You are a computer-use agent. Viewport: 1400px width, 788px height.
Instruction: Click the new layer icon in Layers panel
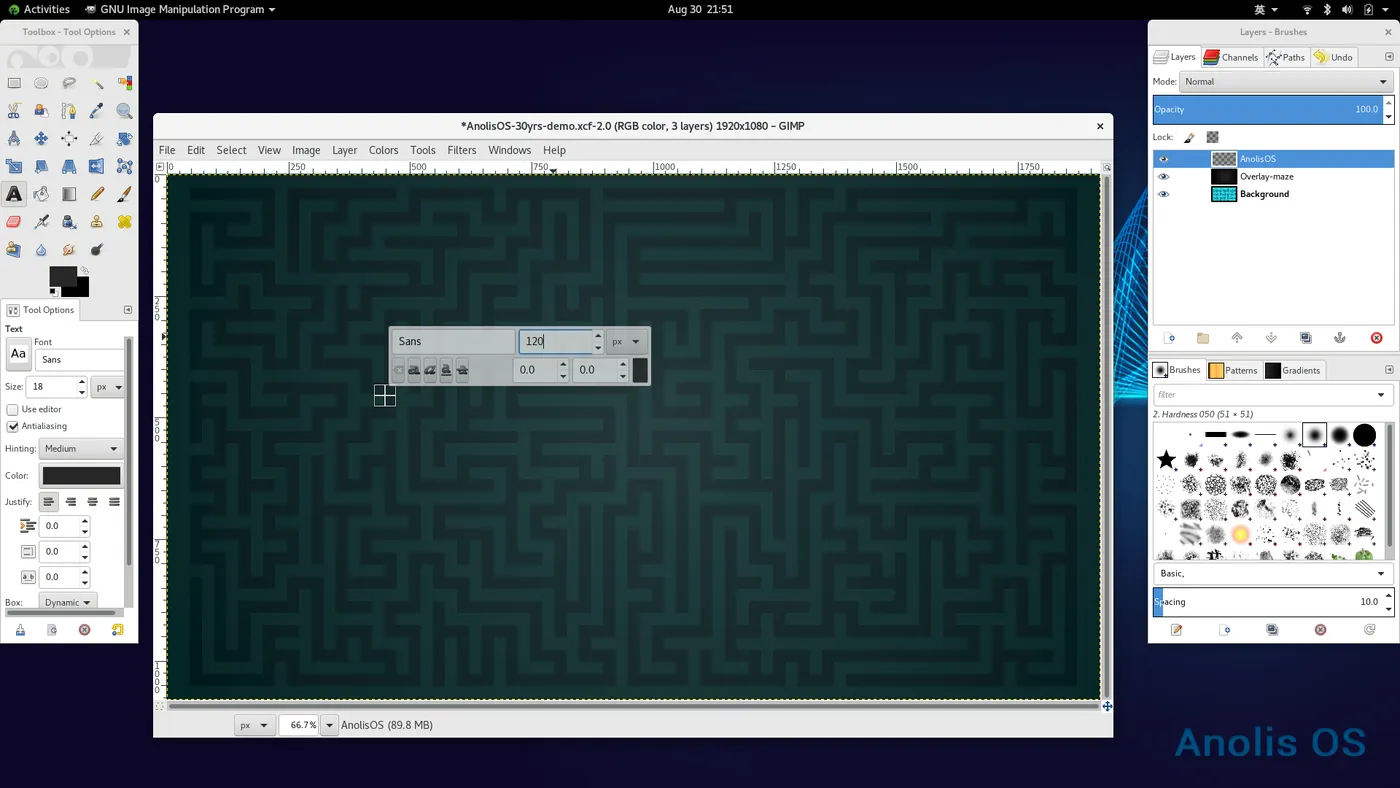(x=1169, y=338)
